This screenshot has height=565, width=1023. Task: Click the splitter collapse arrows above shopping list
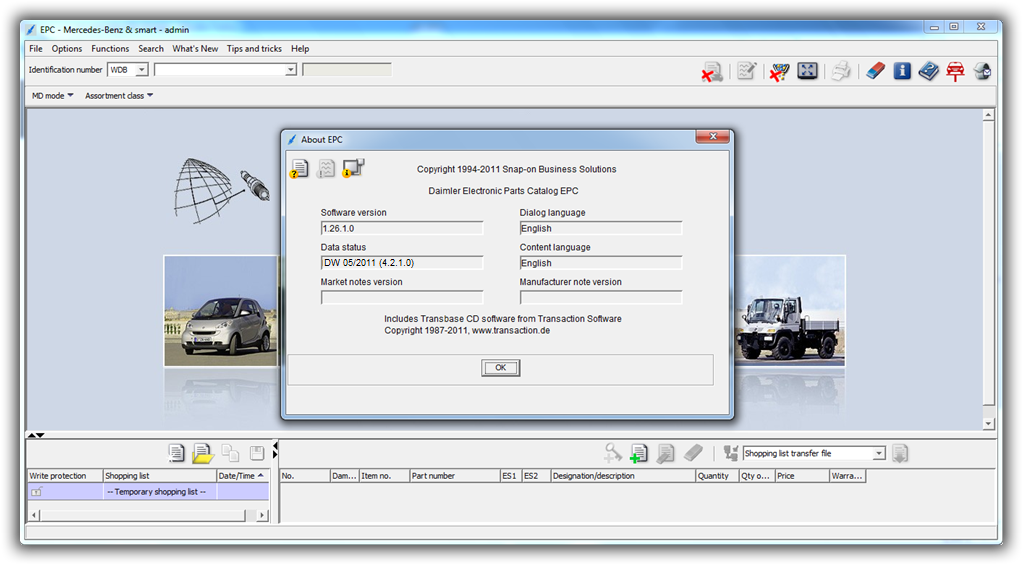(x=36, y=435)
